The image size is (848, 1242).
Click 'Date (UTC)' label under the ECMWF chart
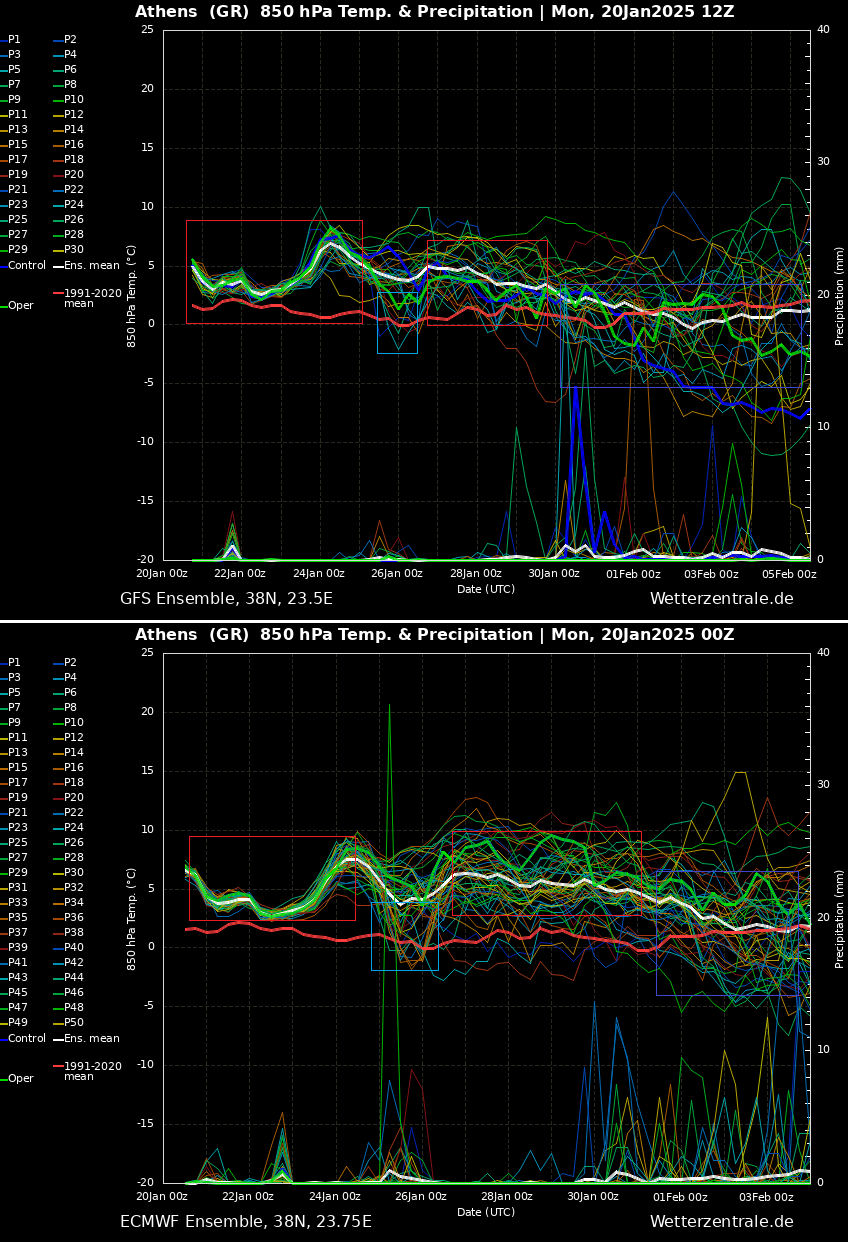[486, 1212]
